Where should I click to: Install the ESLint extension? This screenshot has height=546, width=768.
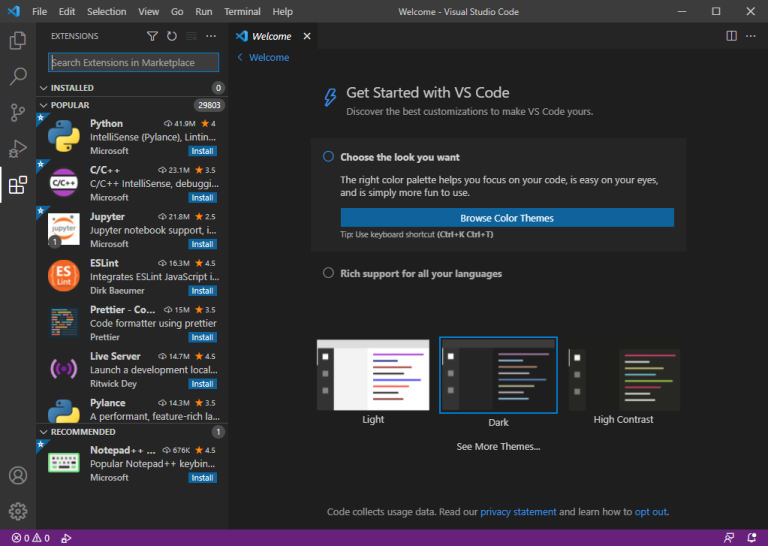point(202,290)
